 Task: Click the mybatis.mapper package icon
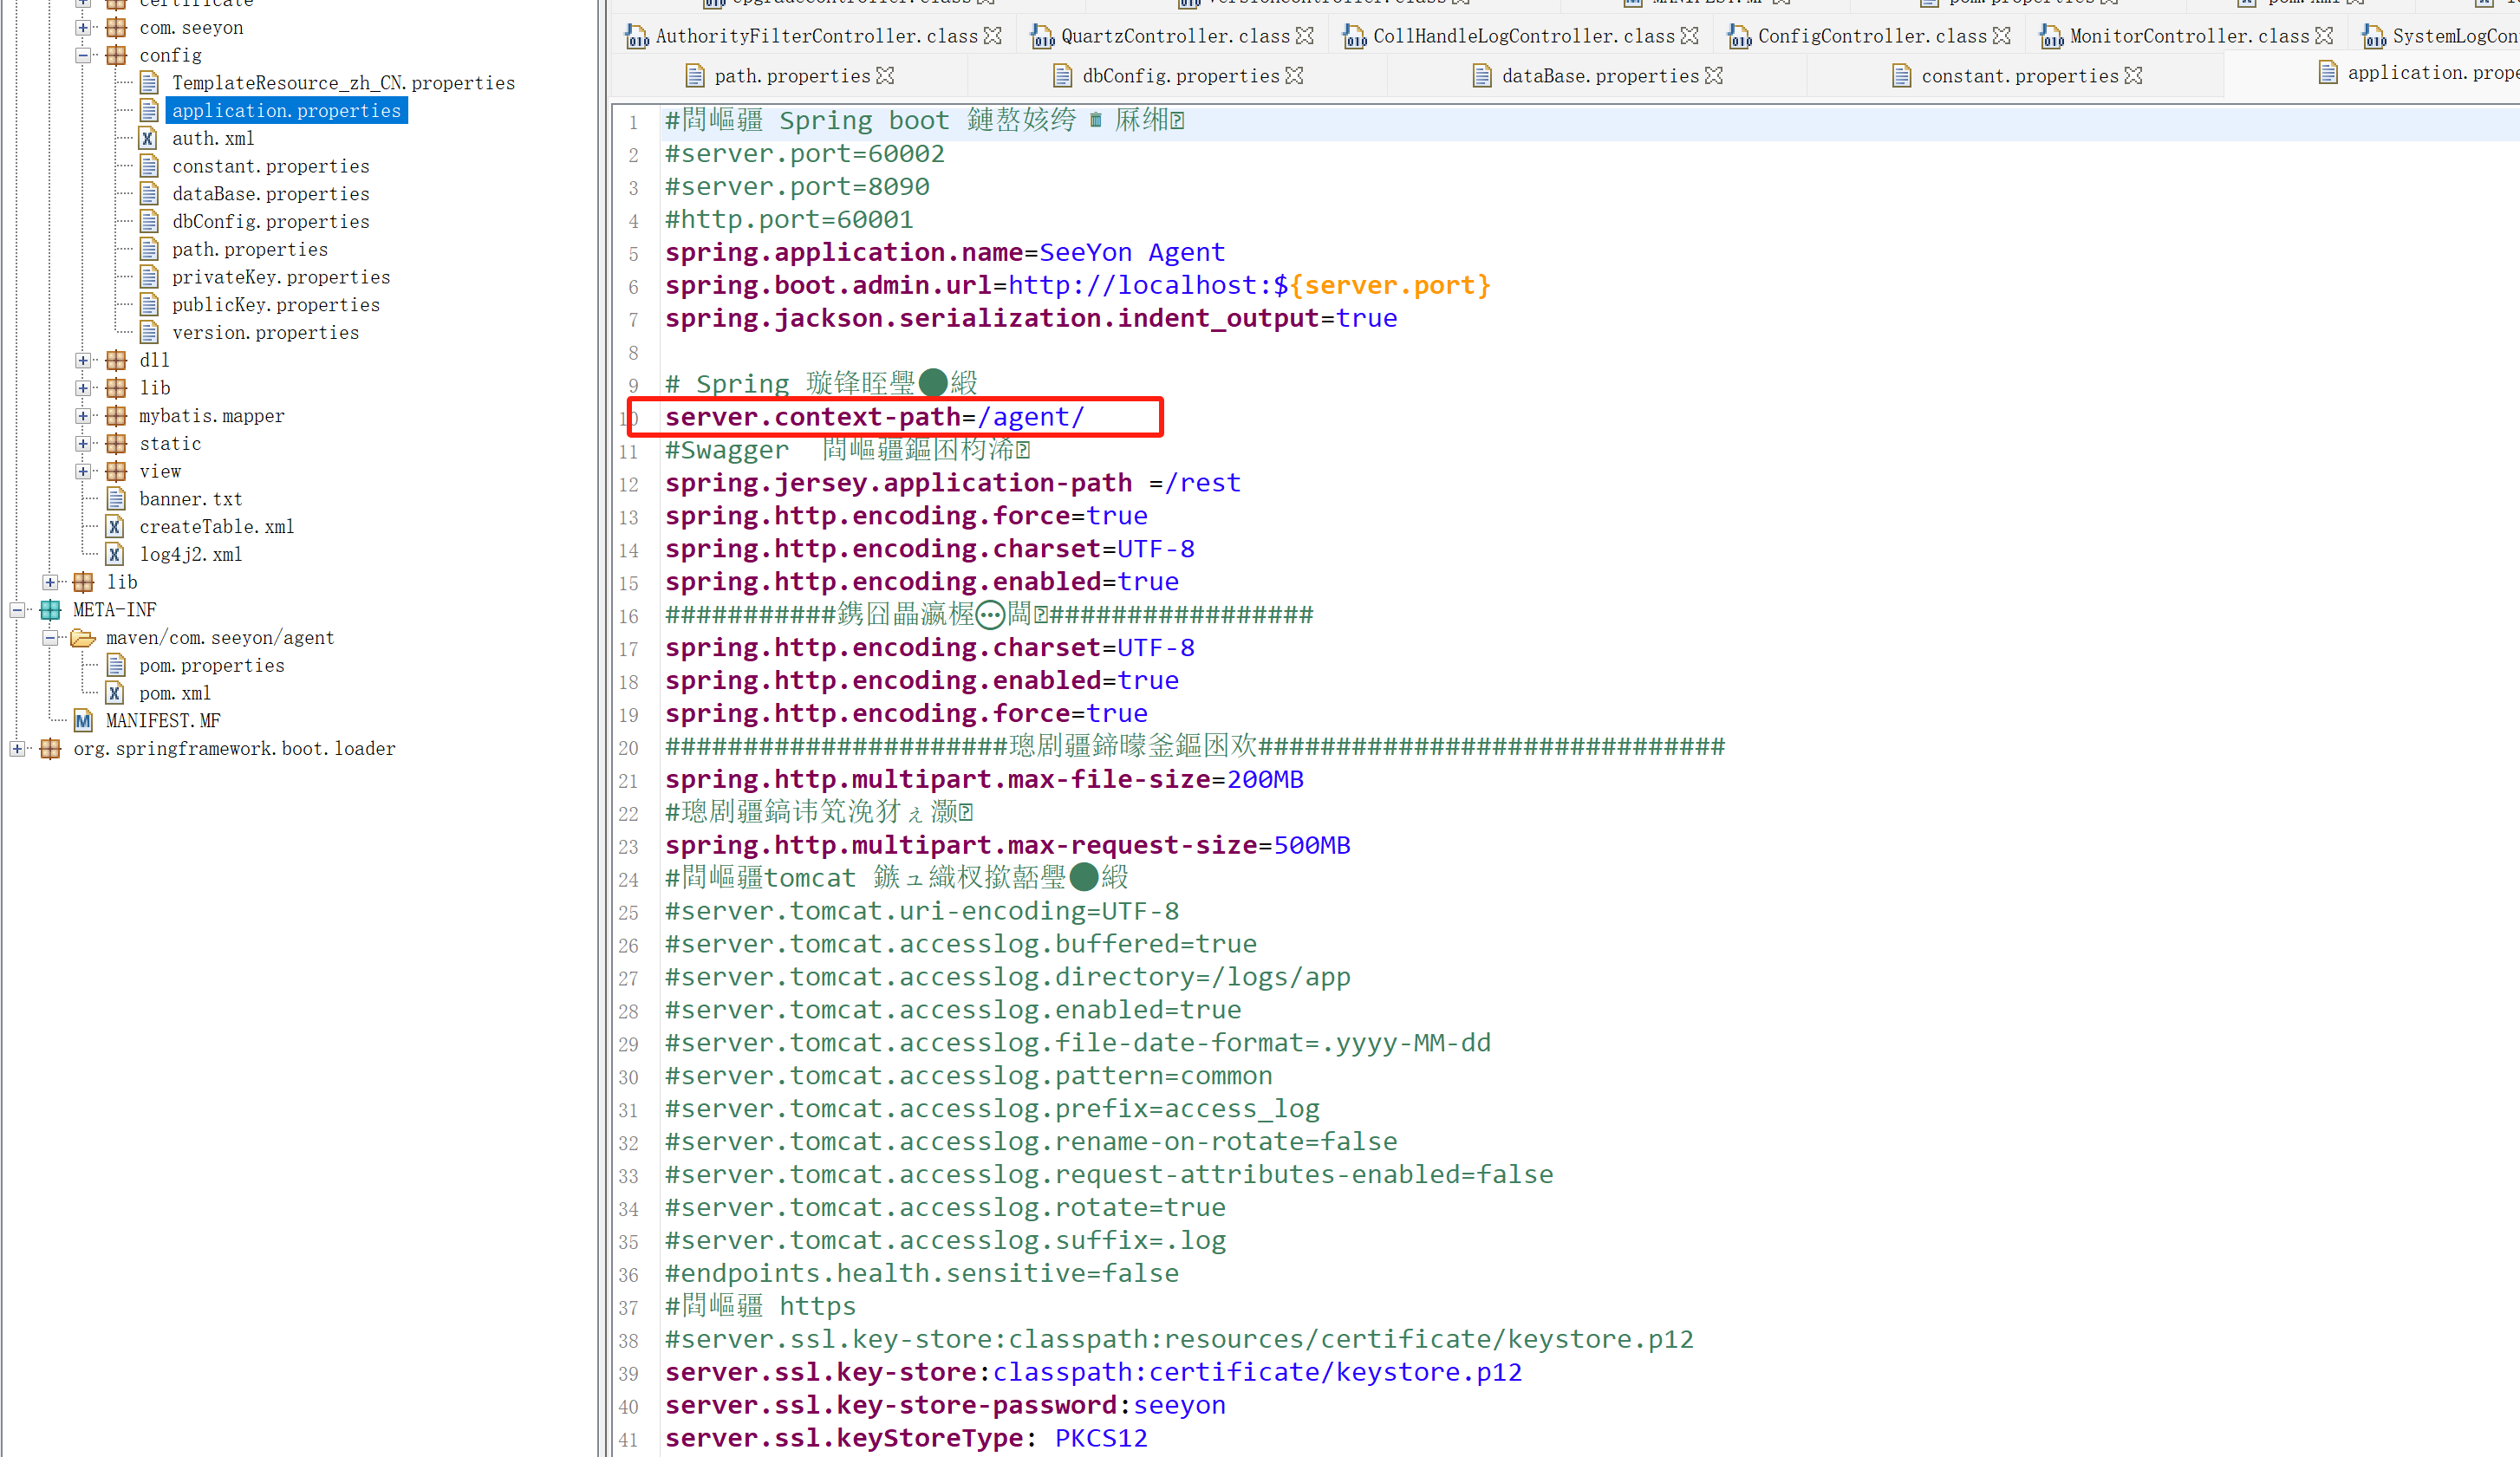coord(117,416)
